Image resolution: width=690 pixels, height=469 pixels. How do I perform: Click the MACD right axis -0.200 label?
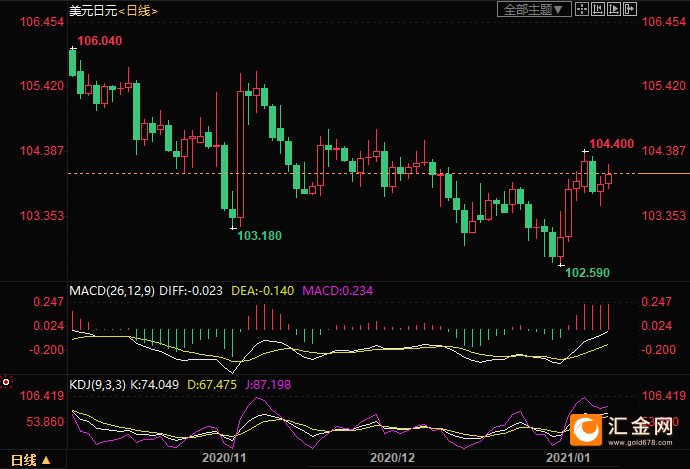coord(657,350)
